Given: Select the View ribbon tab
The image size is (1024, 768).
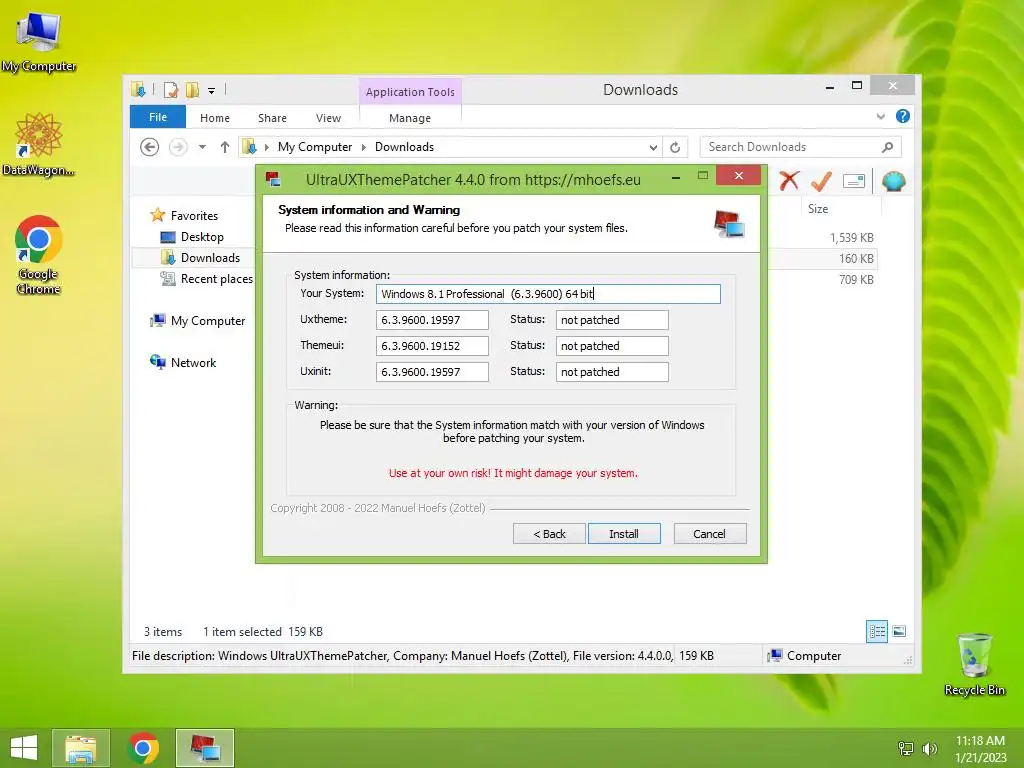Looking at the screenshot, I should pos(328,118).
